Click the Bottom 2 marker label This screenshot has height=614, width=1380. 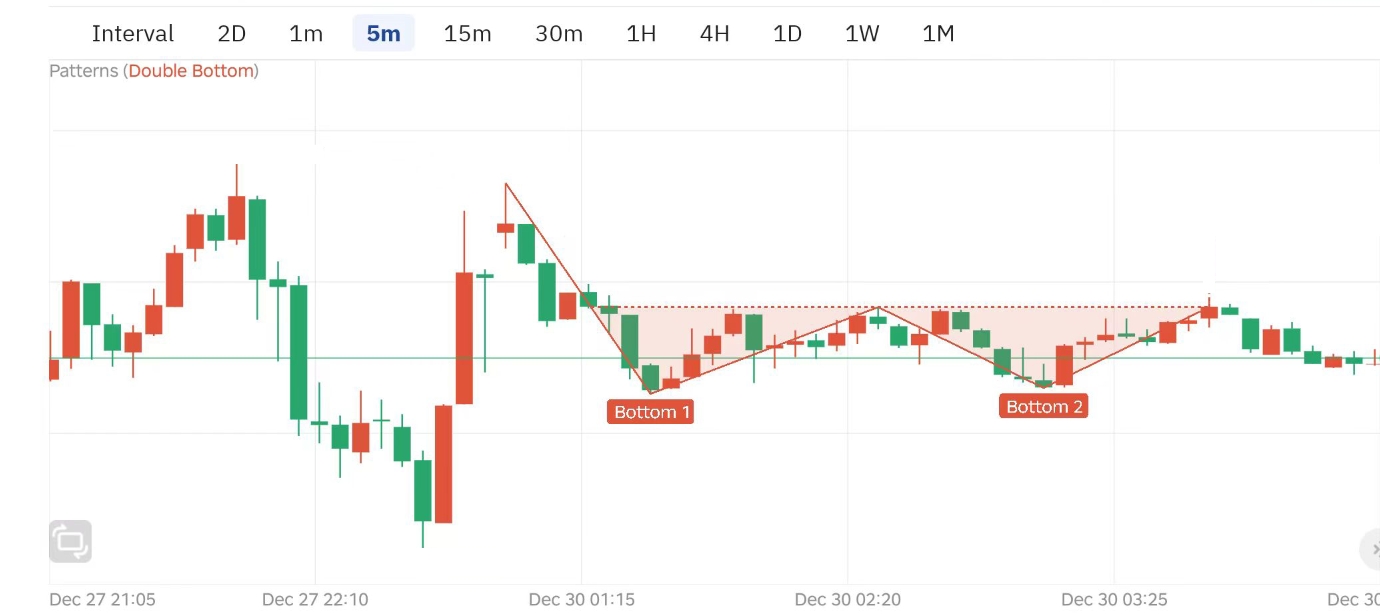1043,406
